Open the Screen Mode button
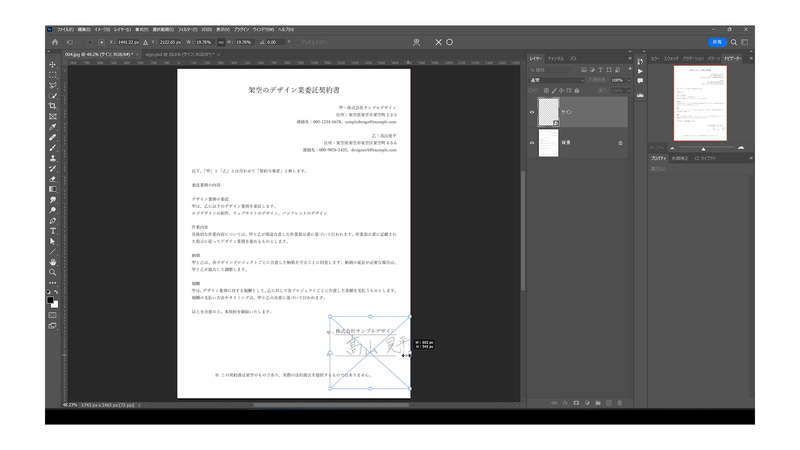 (53, 326)
